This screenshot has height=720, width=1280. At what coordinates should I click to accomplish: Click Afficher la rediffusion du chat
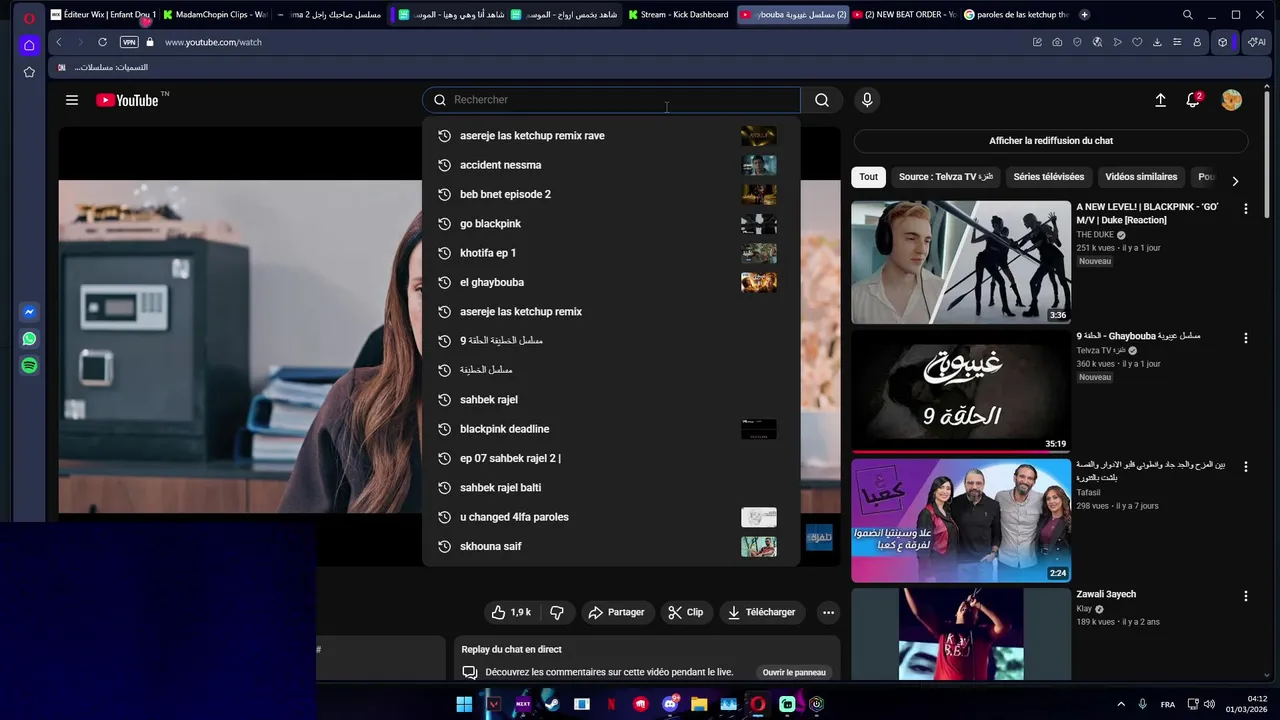coord(1051,141)
